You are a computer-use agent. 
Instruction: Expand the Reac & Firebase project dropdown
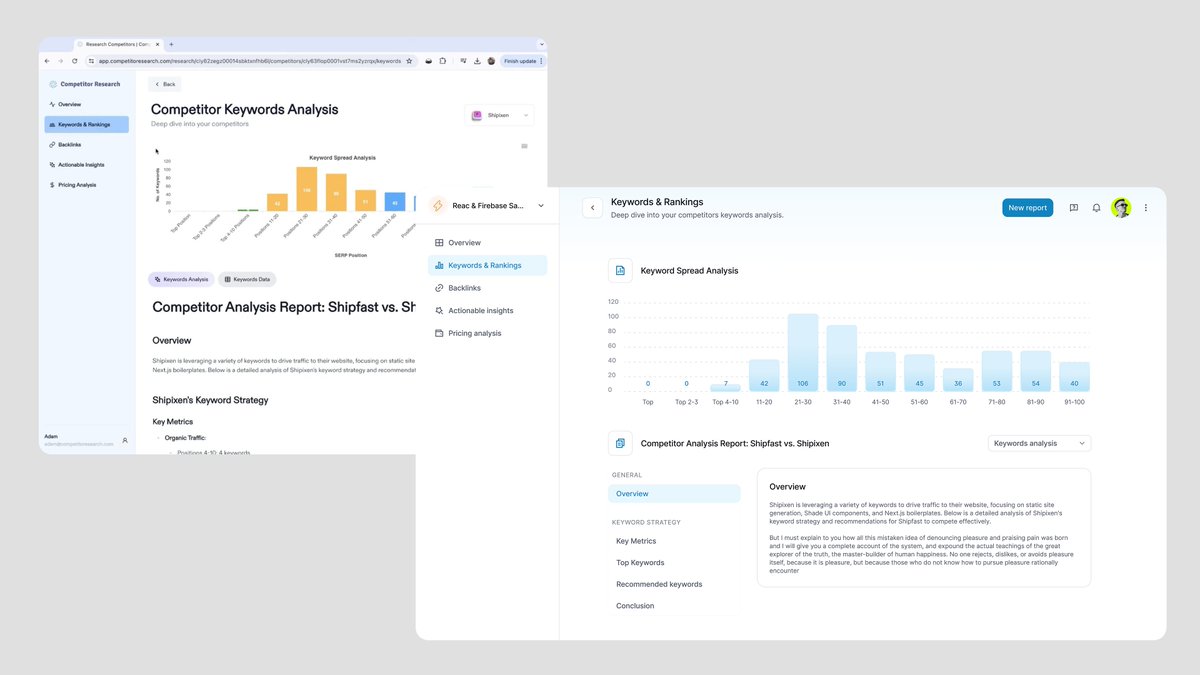coord(541,205)
